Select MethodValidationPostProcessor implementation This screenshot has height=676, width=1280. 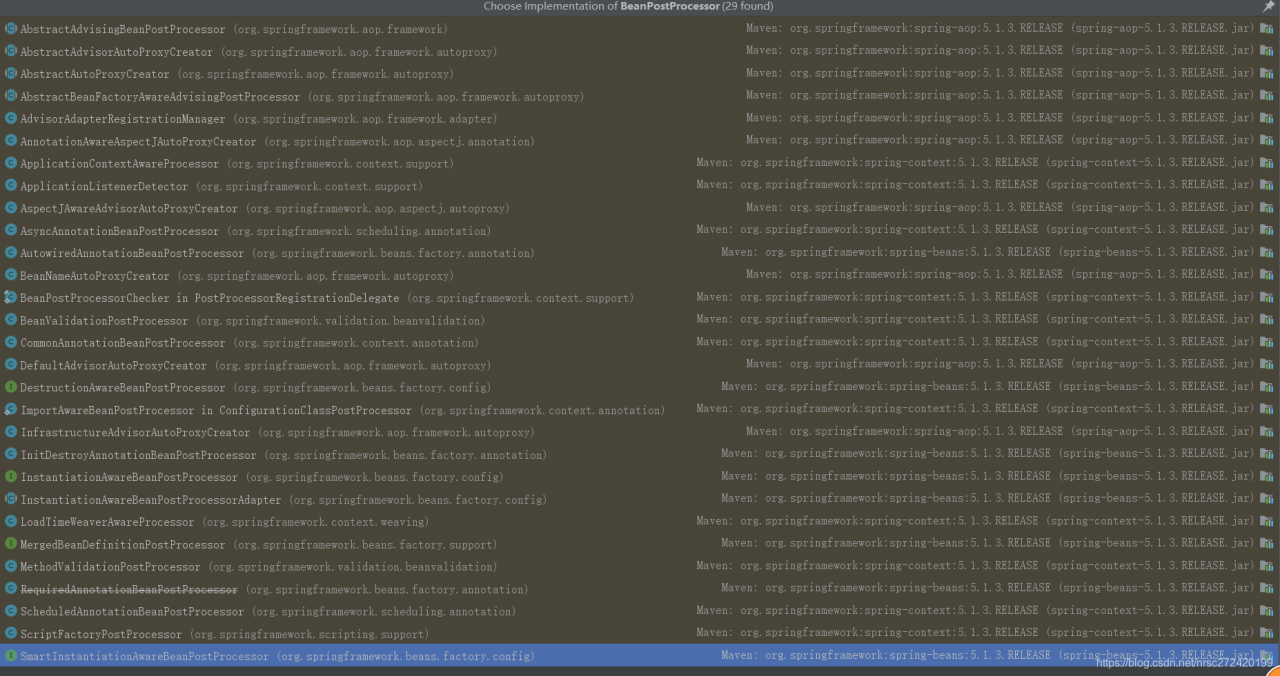tap(640, 566)
